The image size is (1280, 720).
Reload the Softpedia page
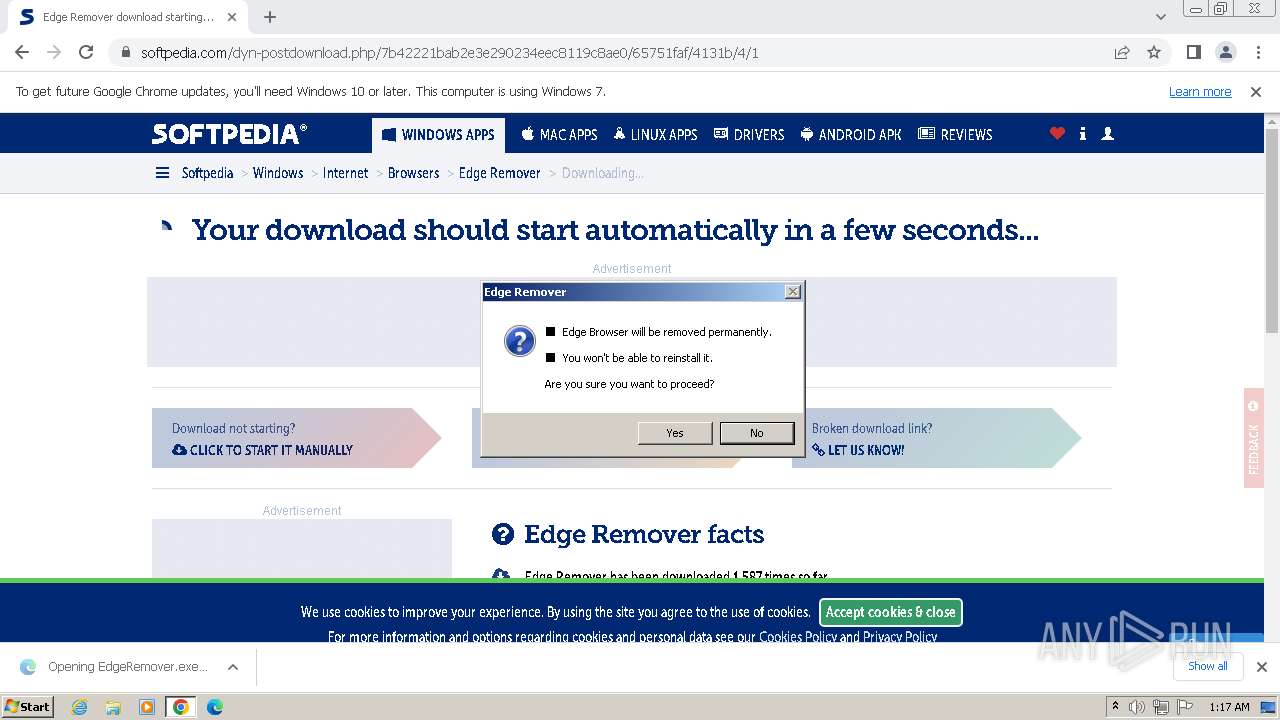[86, 52]
